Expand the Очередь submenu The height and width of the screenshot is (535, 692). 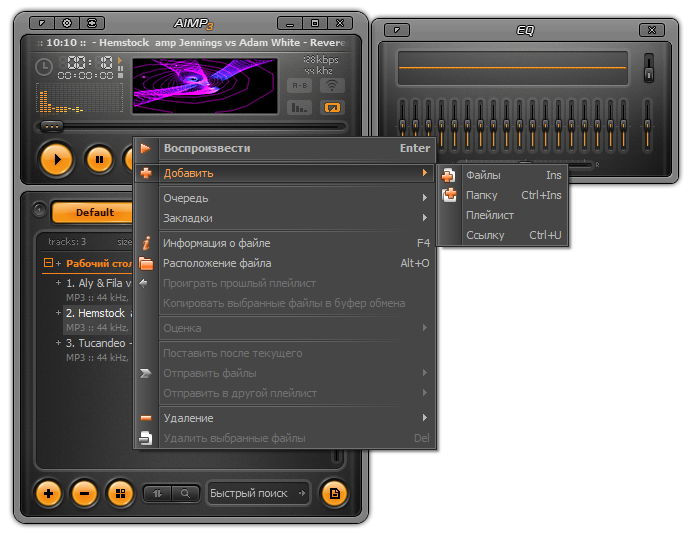(285, 198)
